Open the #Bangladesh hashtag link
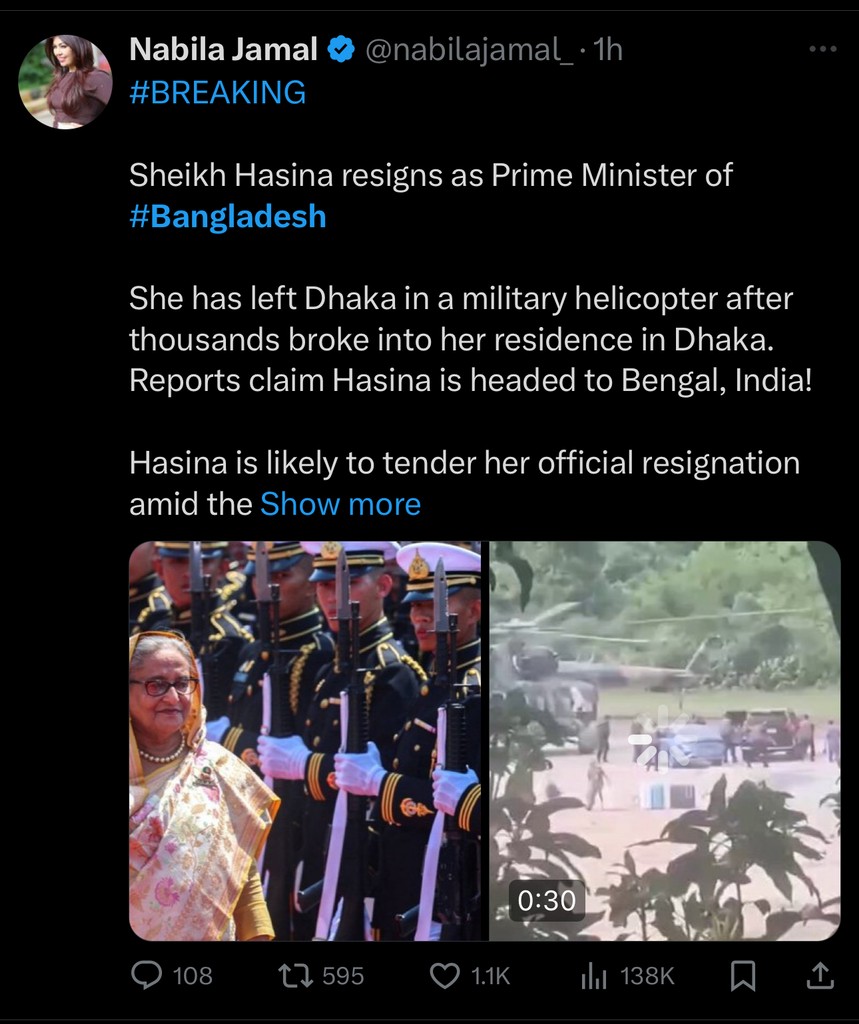 [x=227, y=216]
